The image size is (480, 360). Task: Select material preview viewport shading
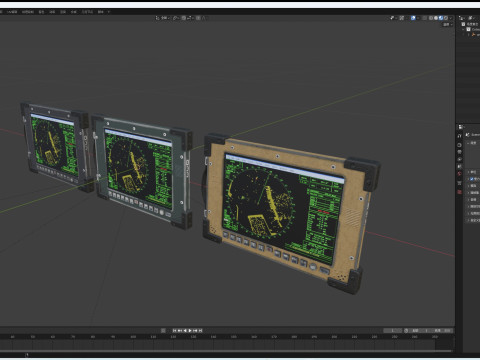441,18
